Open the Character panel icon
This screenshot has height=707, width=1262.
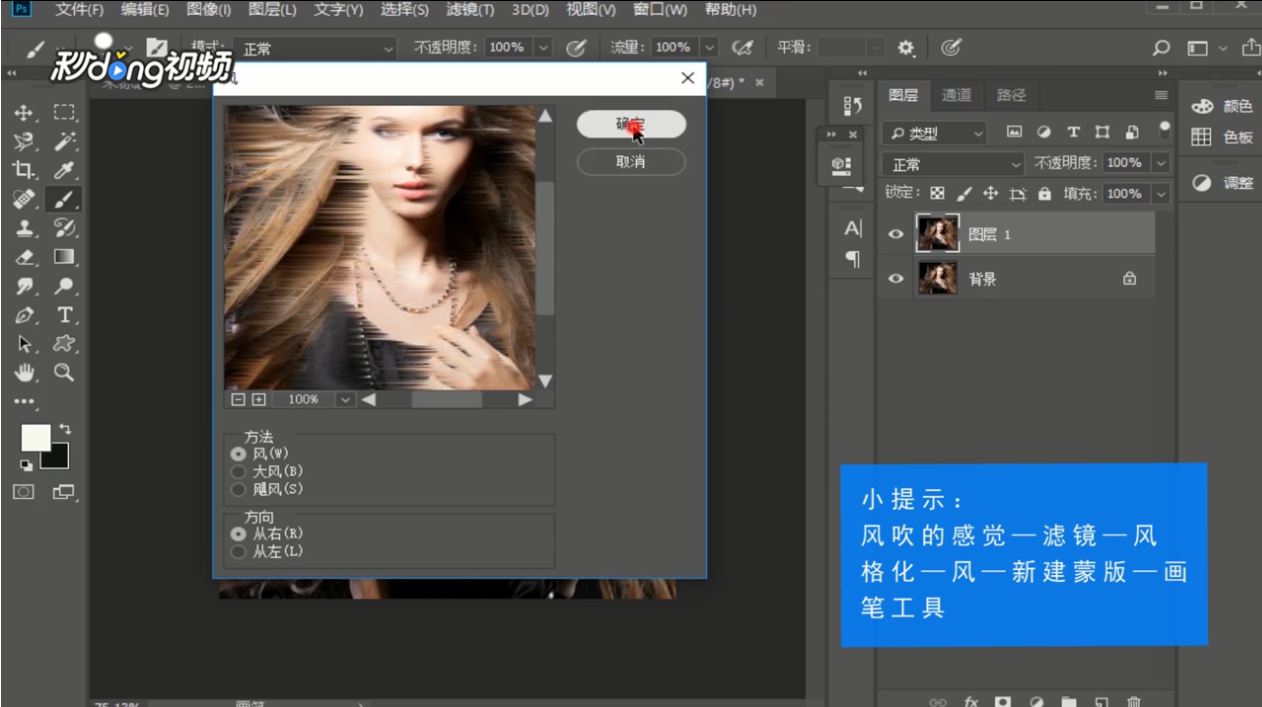[x=853, y=228]
